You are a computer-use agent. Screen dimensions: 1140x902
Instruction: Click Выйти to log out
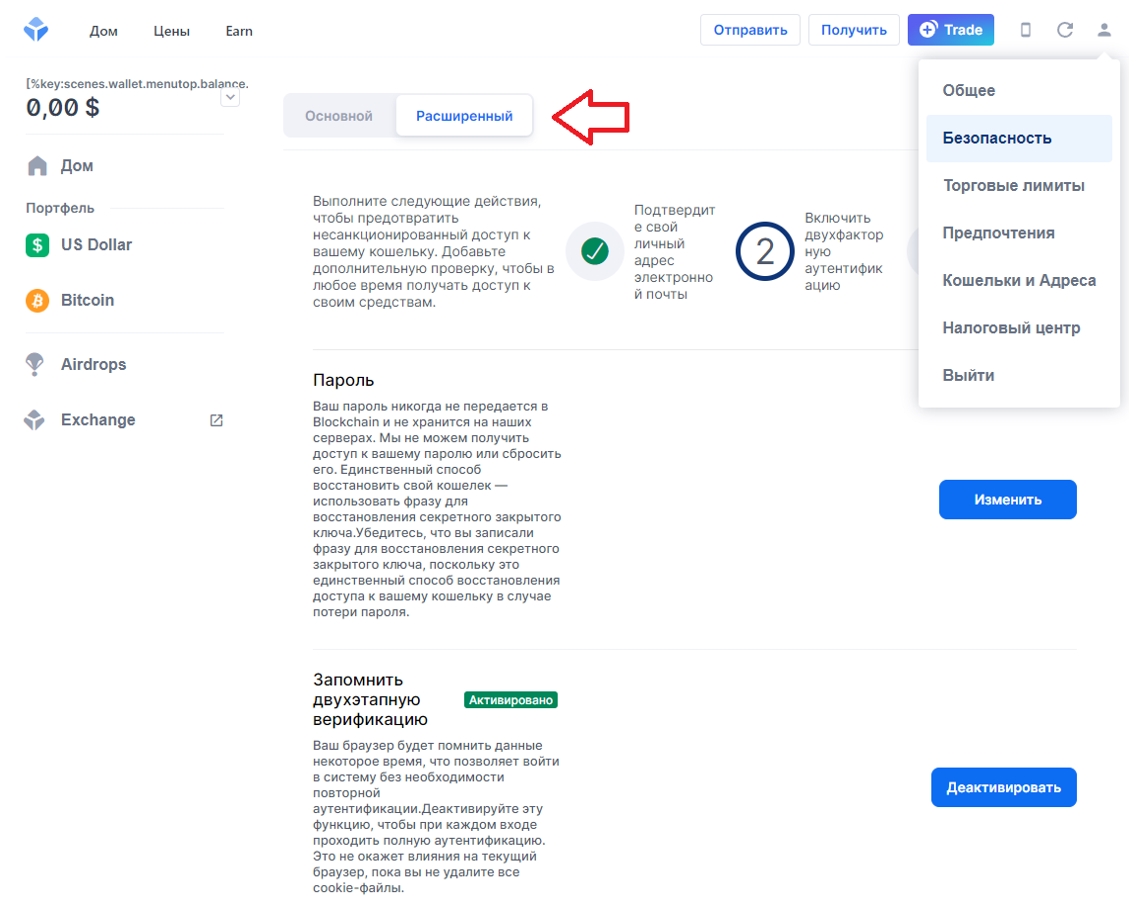1019,376
